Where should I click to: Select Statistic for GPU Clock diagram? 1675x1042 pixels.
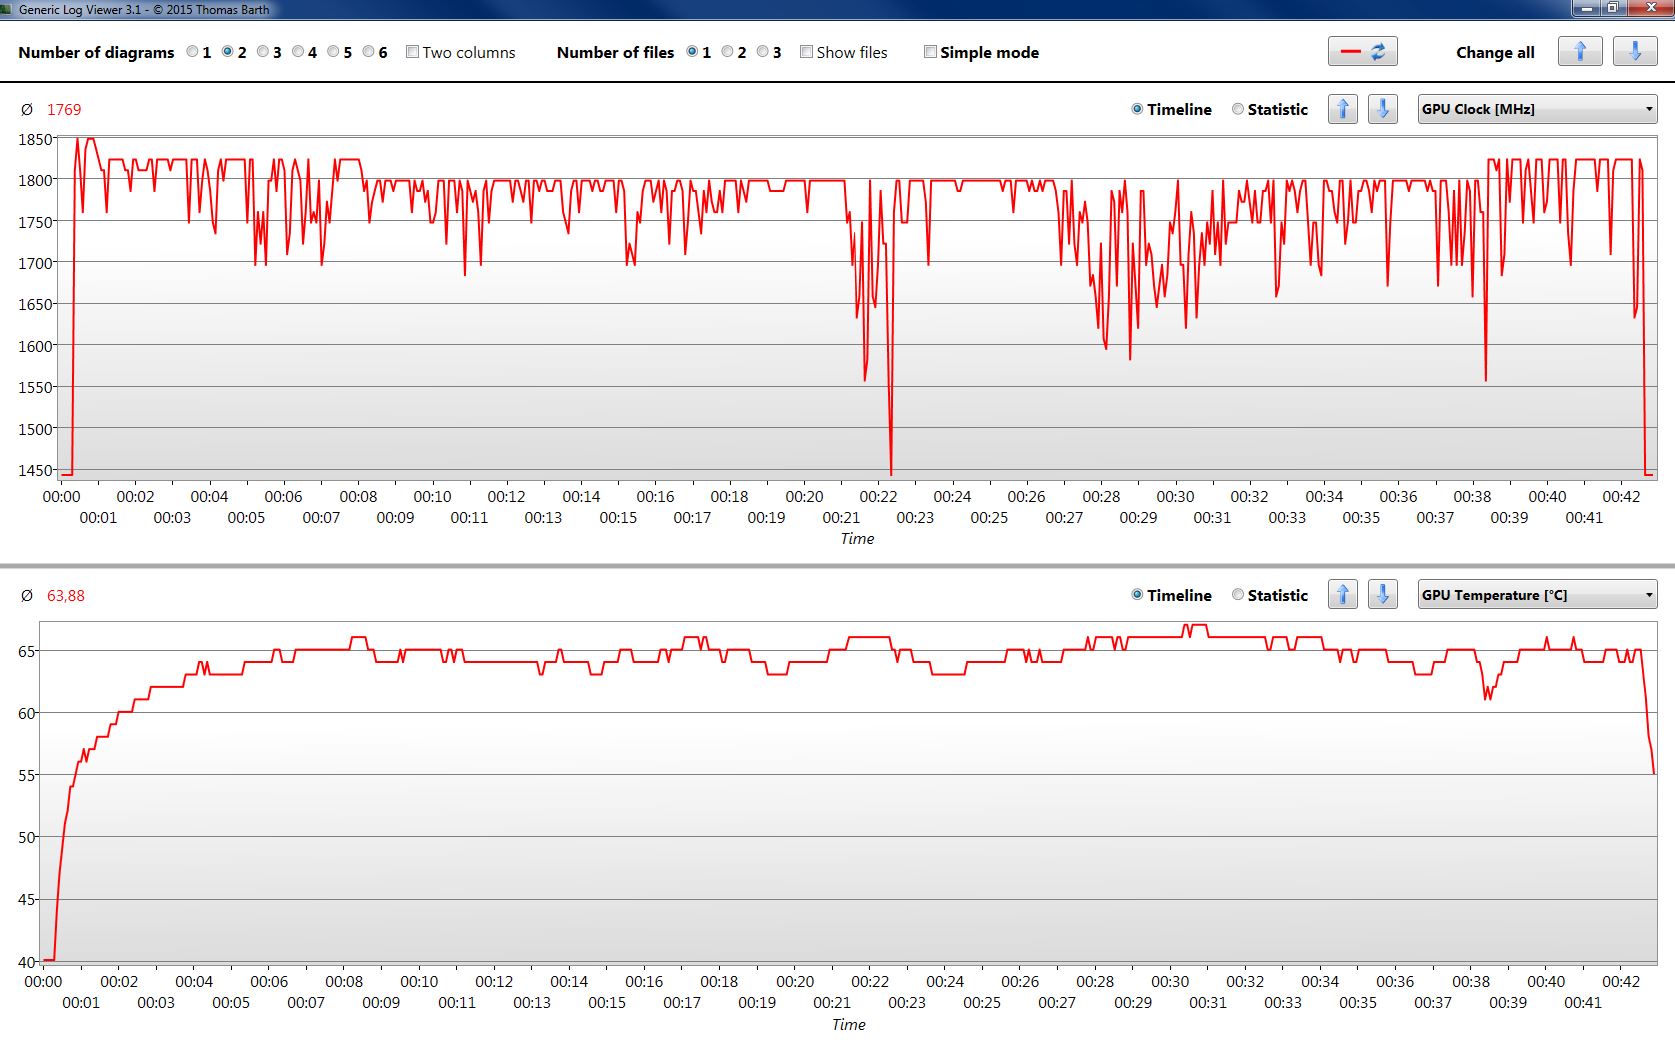pos(1238,109)
